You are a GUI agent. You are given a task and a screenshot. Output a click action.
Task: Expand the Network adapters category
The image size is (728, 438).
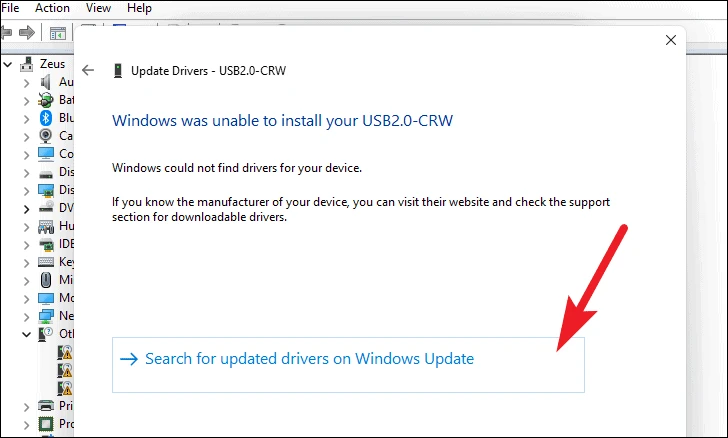[26, 316]
